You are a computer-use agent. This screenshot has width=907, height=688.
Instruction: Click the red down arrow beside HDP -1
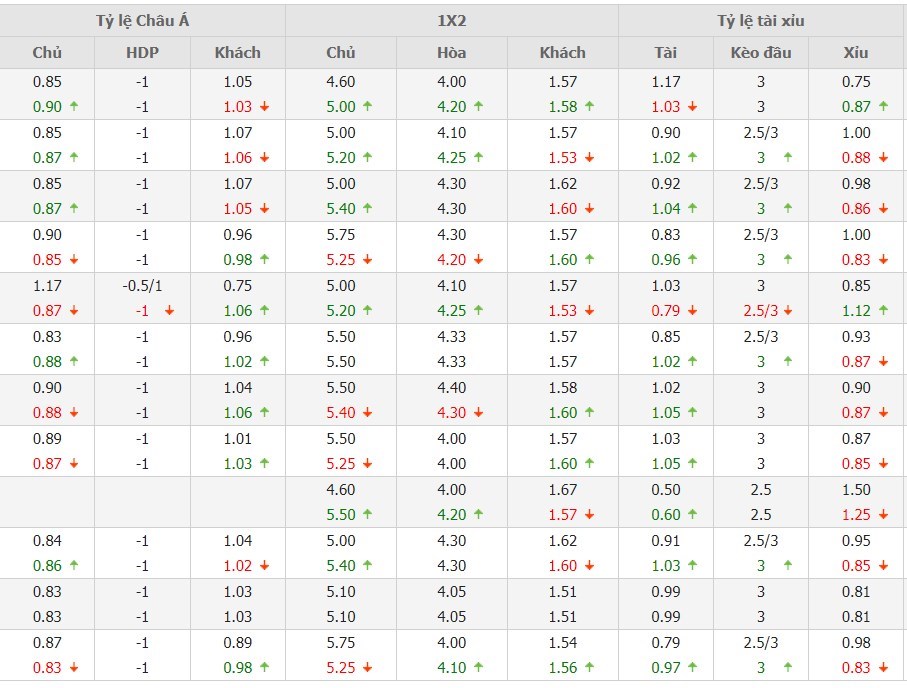tap(169, 311)
